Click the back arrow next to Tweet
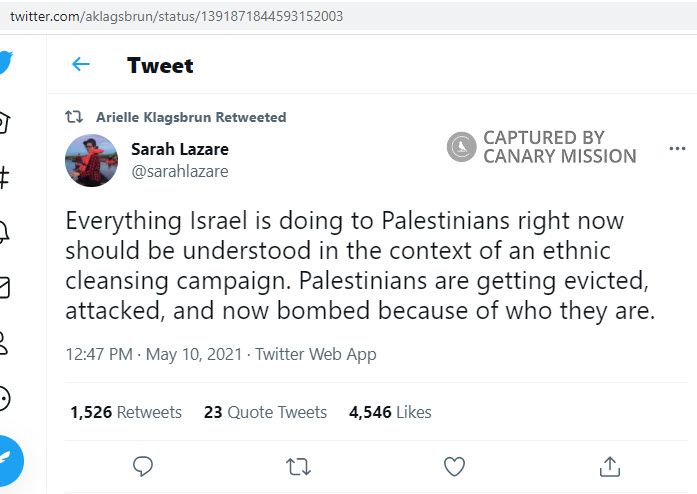Screen dimensions: 697x494 [81, 65]
